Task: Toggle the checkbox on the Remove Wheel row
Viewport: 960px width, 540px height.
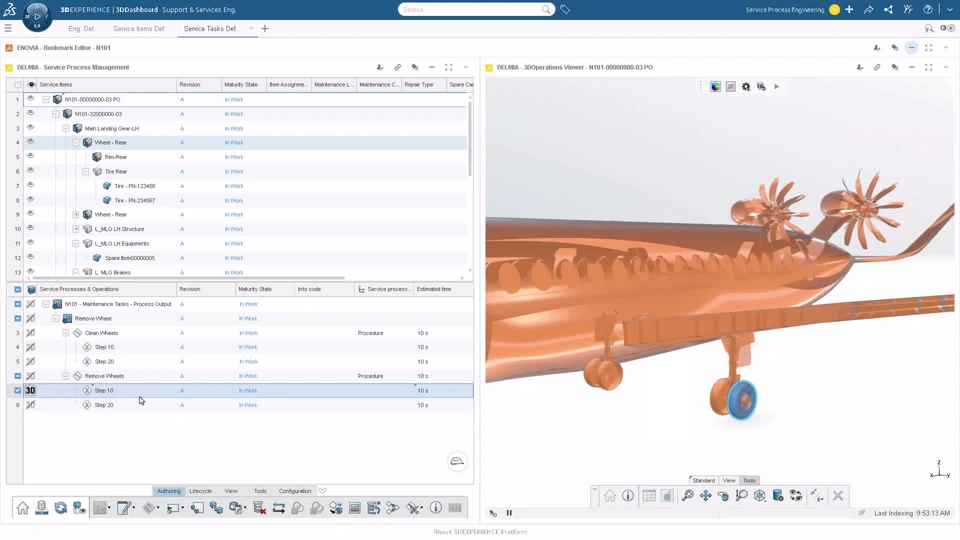Action: pyautogui.click(x=18, y=318)
